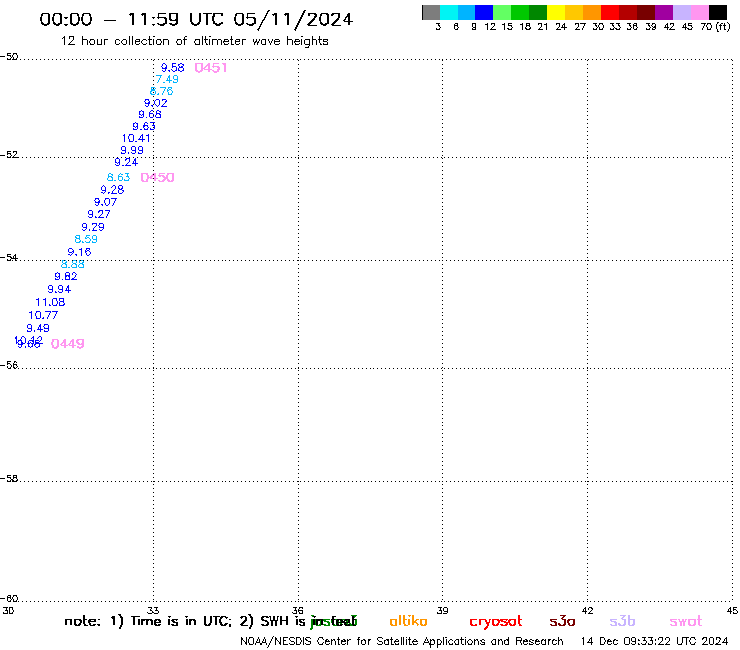Click the longitude axis label 45
The width and height of the screenshot is (740, 650).
pos(732,610)
